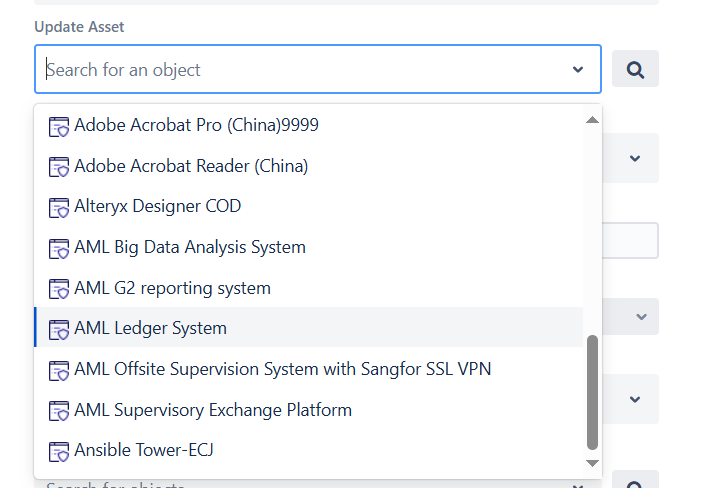Viewport: 708px width, 488px height.
Task: Select AML G2 reporting system option
Action: coord(309,288)
